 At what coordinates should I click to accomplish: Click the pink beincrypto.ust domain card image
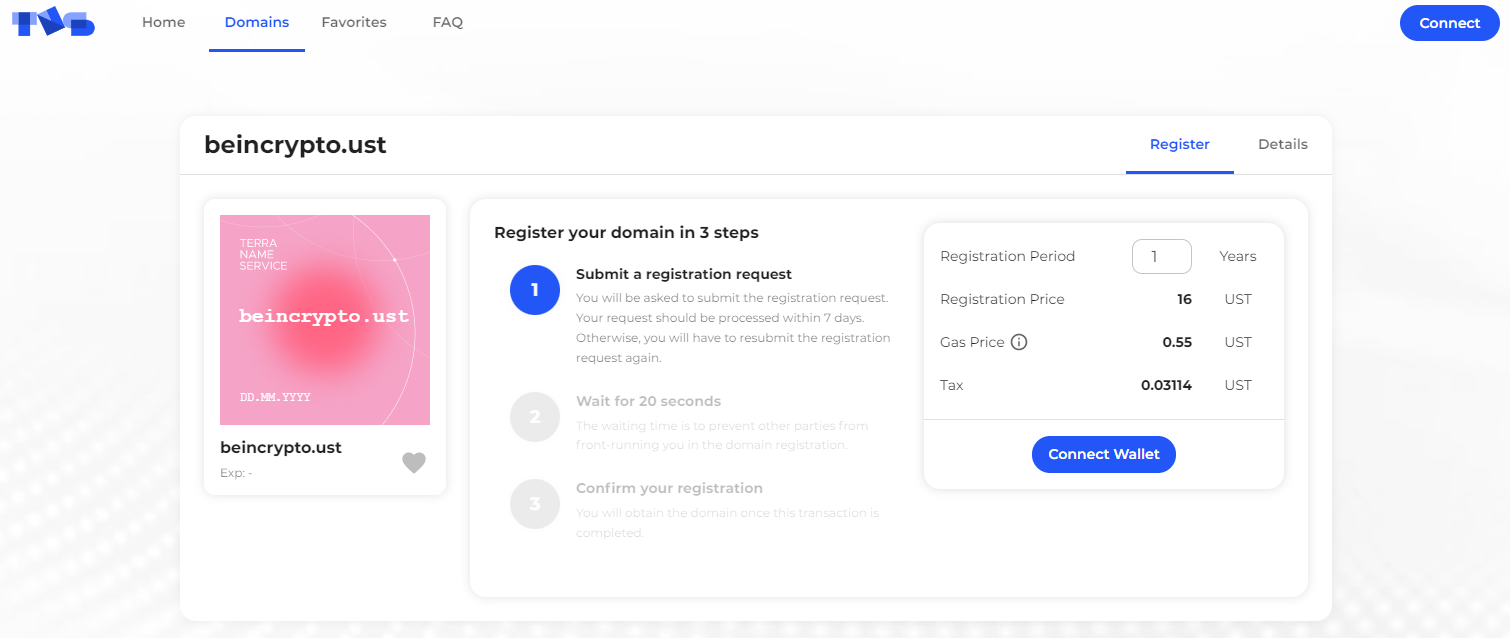click(x=325, y=320)
